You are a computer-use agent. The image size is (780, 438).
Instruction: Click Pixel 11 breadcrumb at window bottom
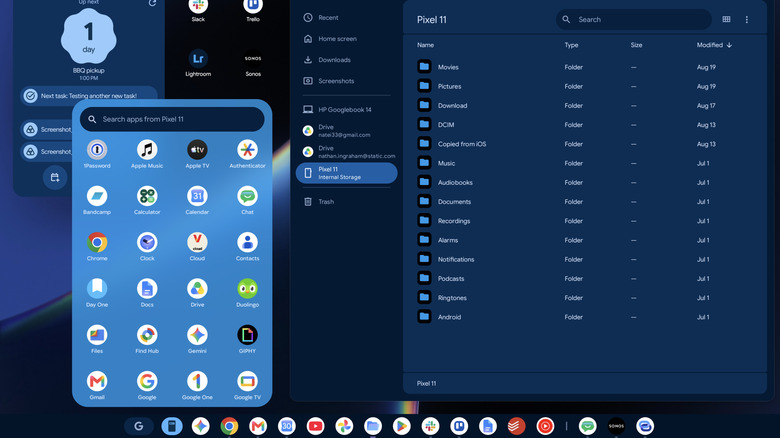[x=426, y=383]
